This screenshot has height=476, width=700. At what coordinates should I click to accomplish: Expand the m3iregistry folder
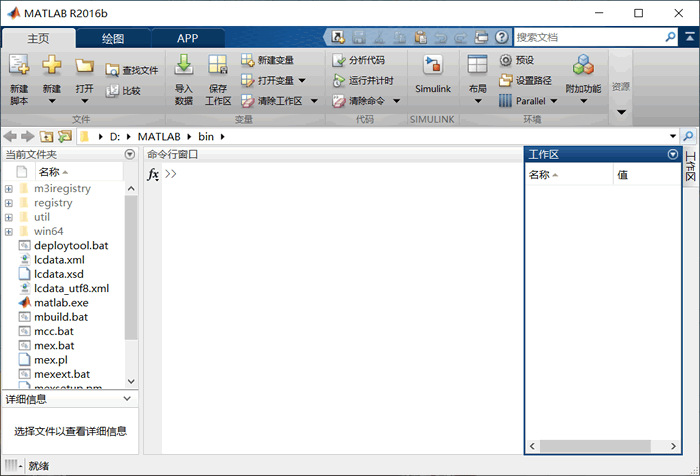(x=8, y=189)
